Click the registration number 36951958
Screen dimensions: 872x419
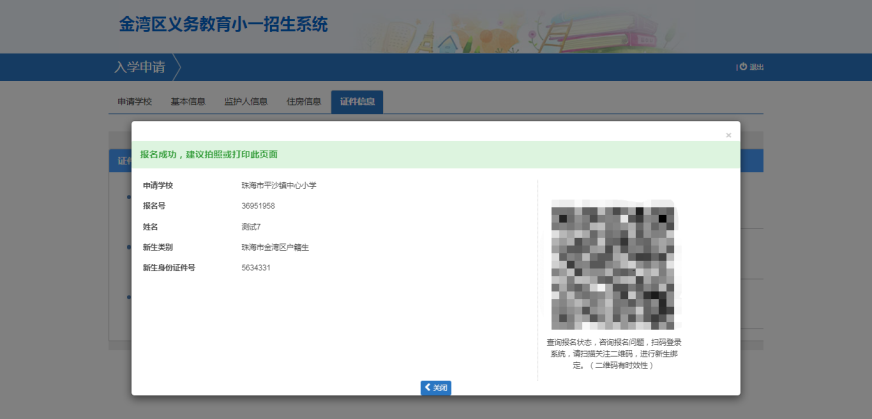[x=258, y=206]
